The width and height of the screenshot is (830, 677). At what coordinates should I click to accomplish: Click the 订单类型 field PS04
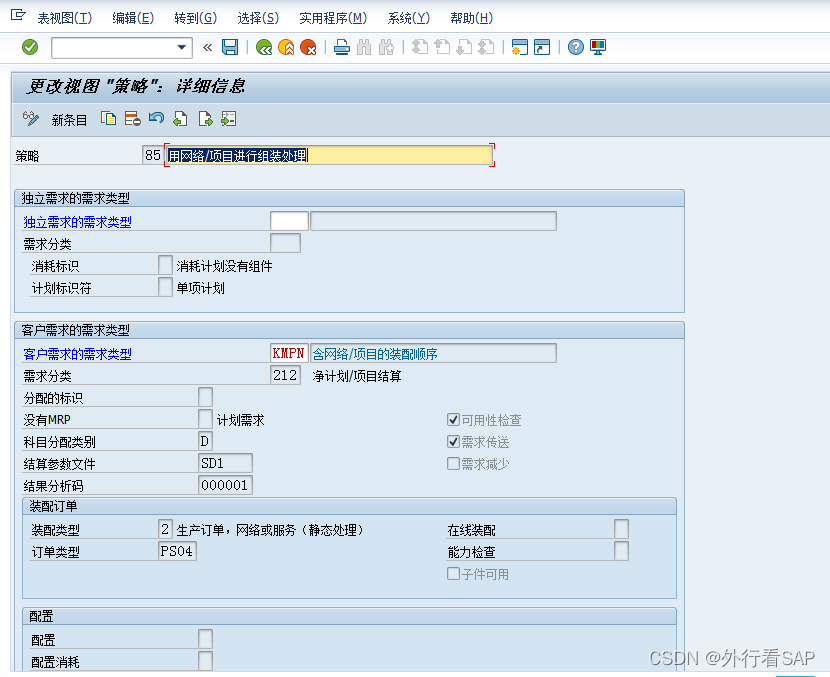[x=177, y=551]
